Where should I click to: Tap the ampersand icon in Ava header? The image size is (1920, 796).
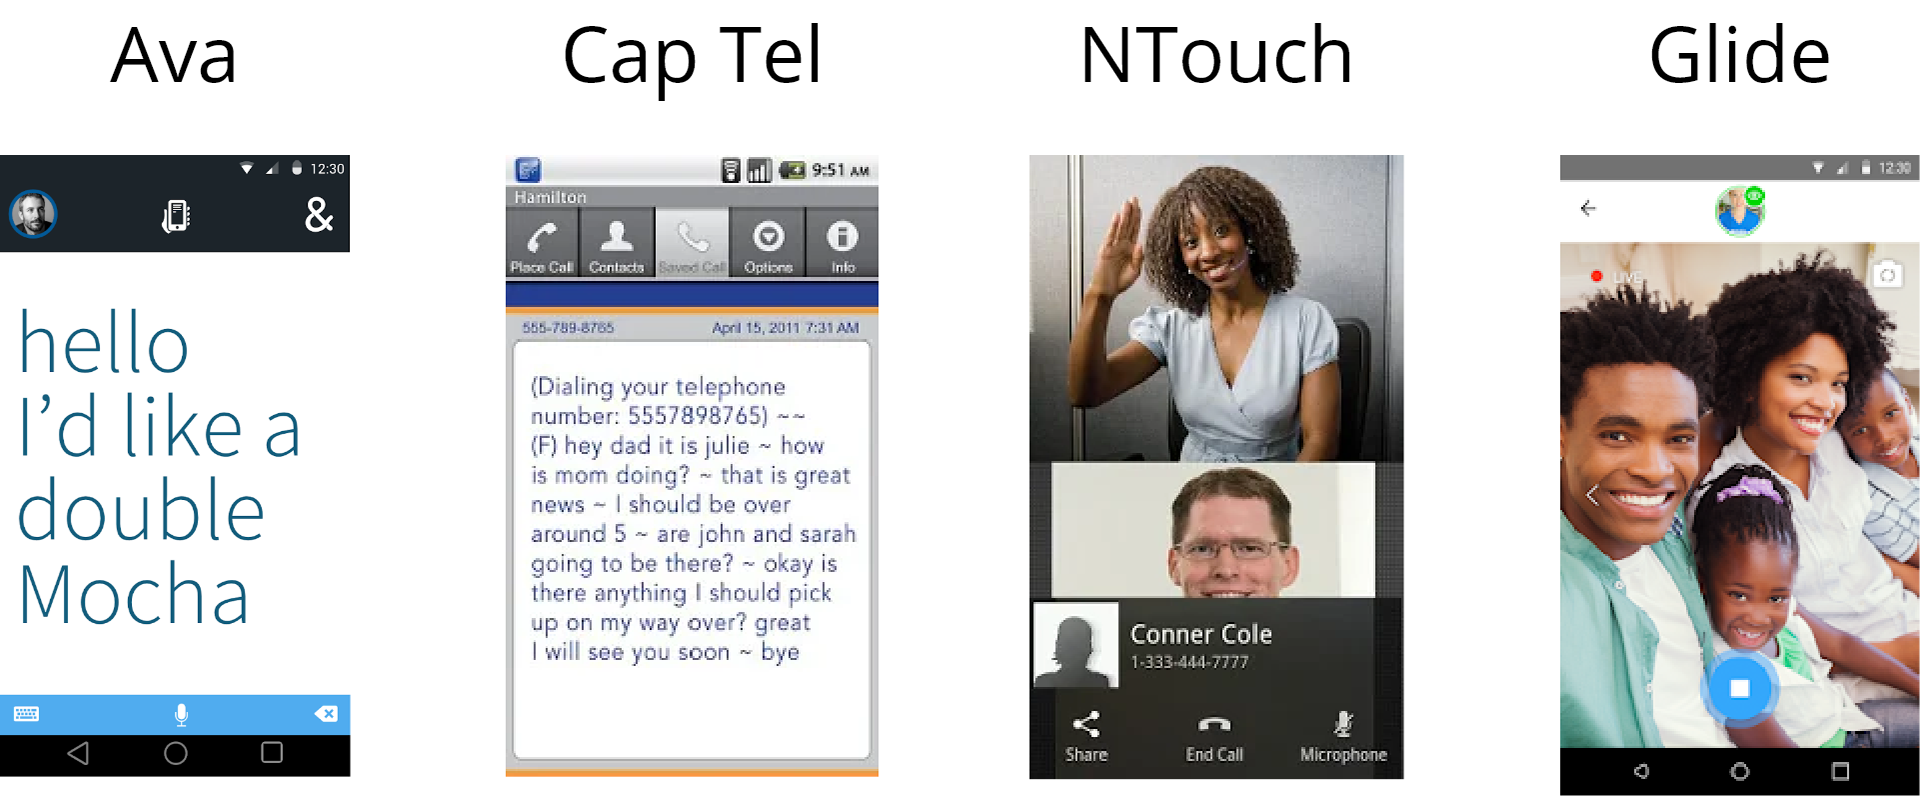318,215
